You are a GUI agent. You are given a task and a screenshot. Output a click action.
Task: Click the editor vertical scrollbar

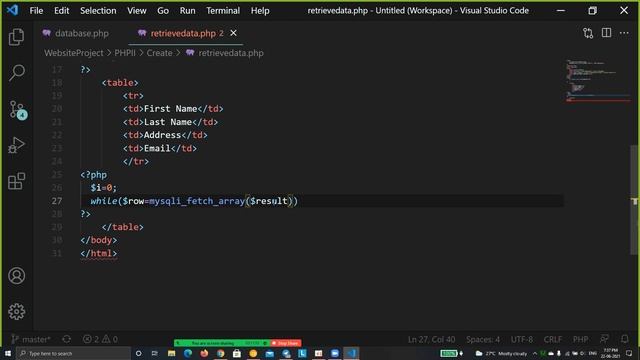click(x=635, y=200)
